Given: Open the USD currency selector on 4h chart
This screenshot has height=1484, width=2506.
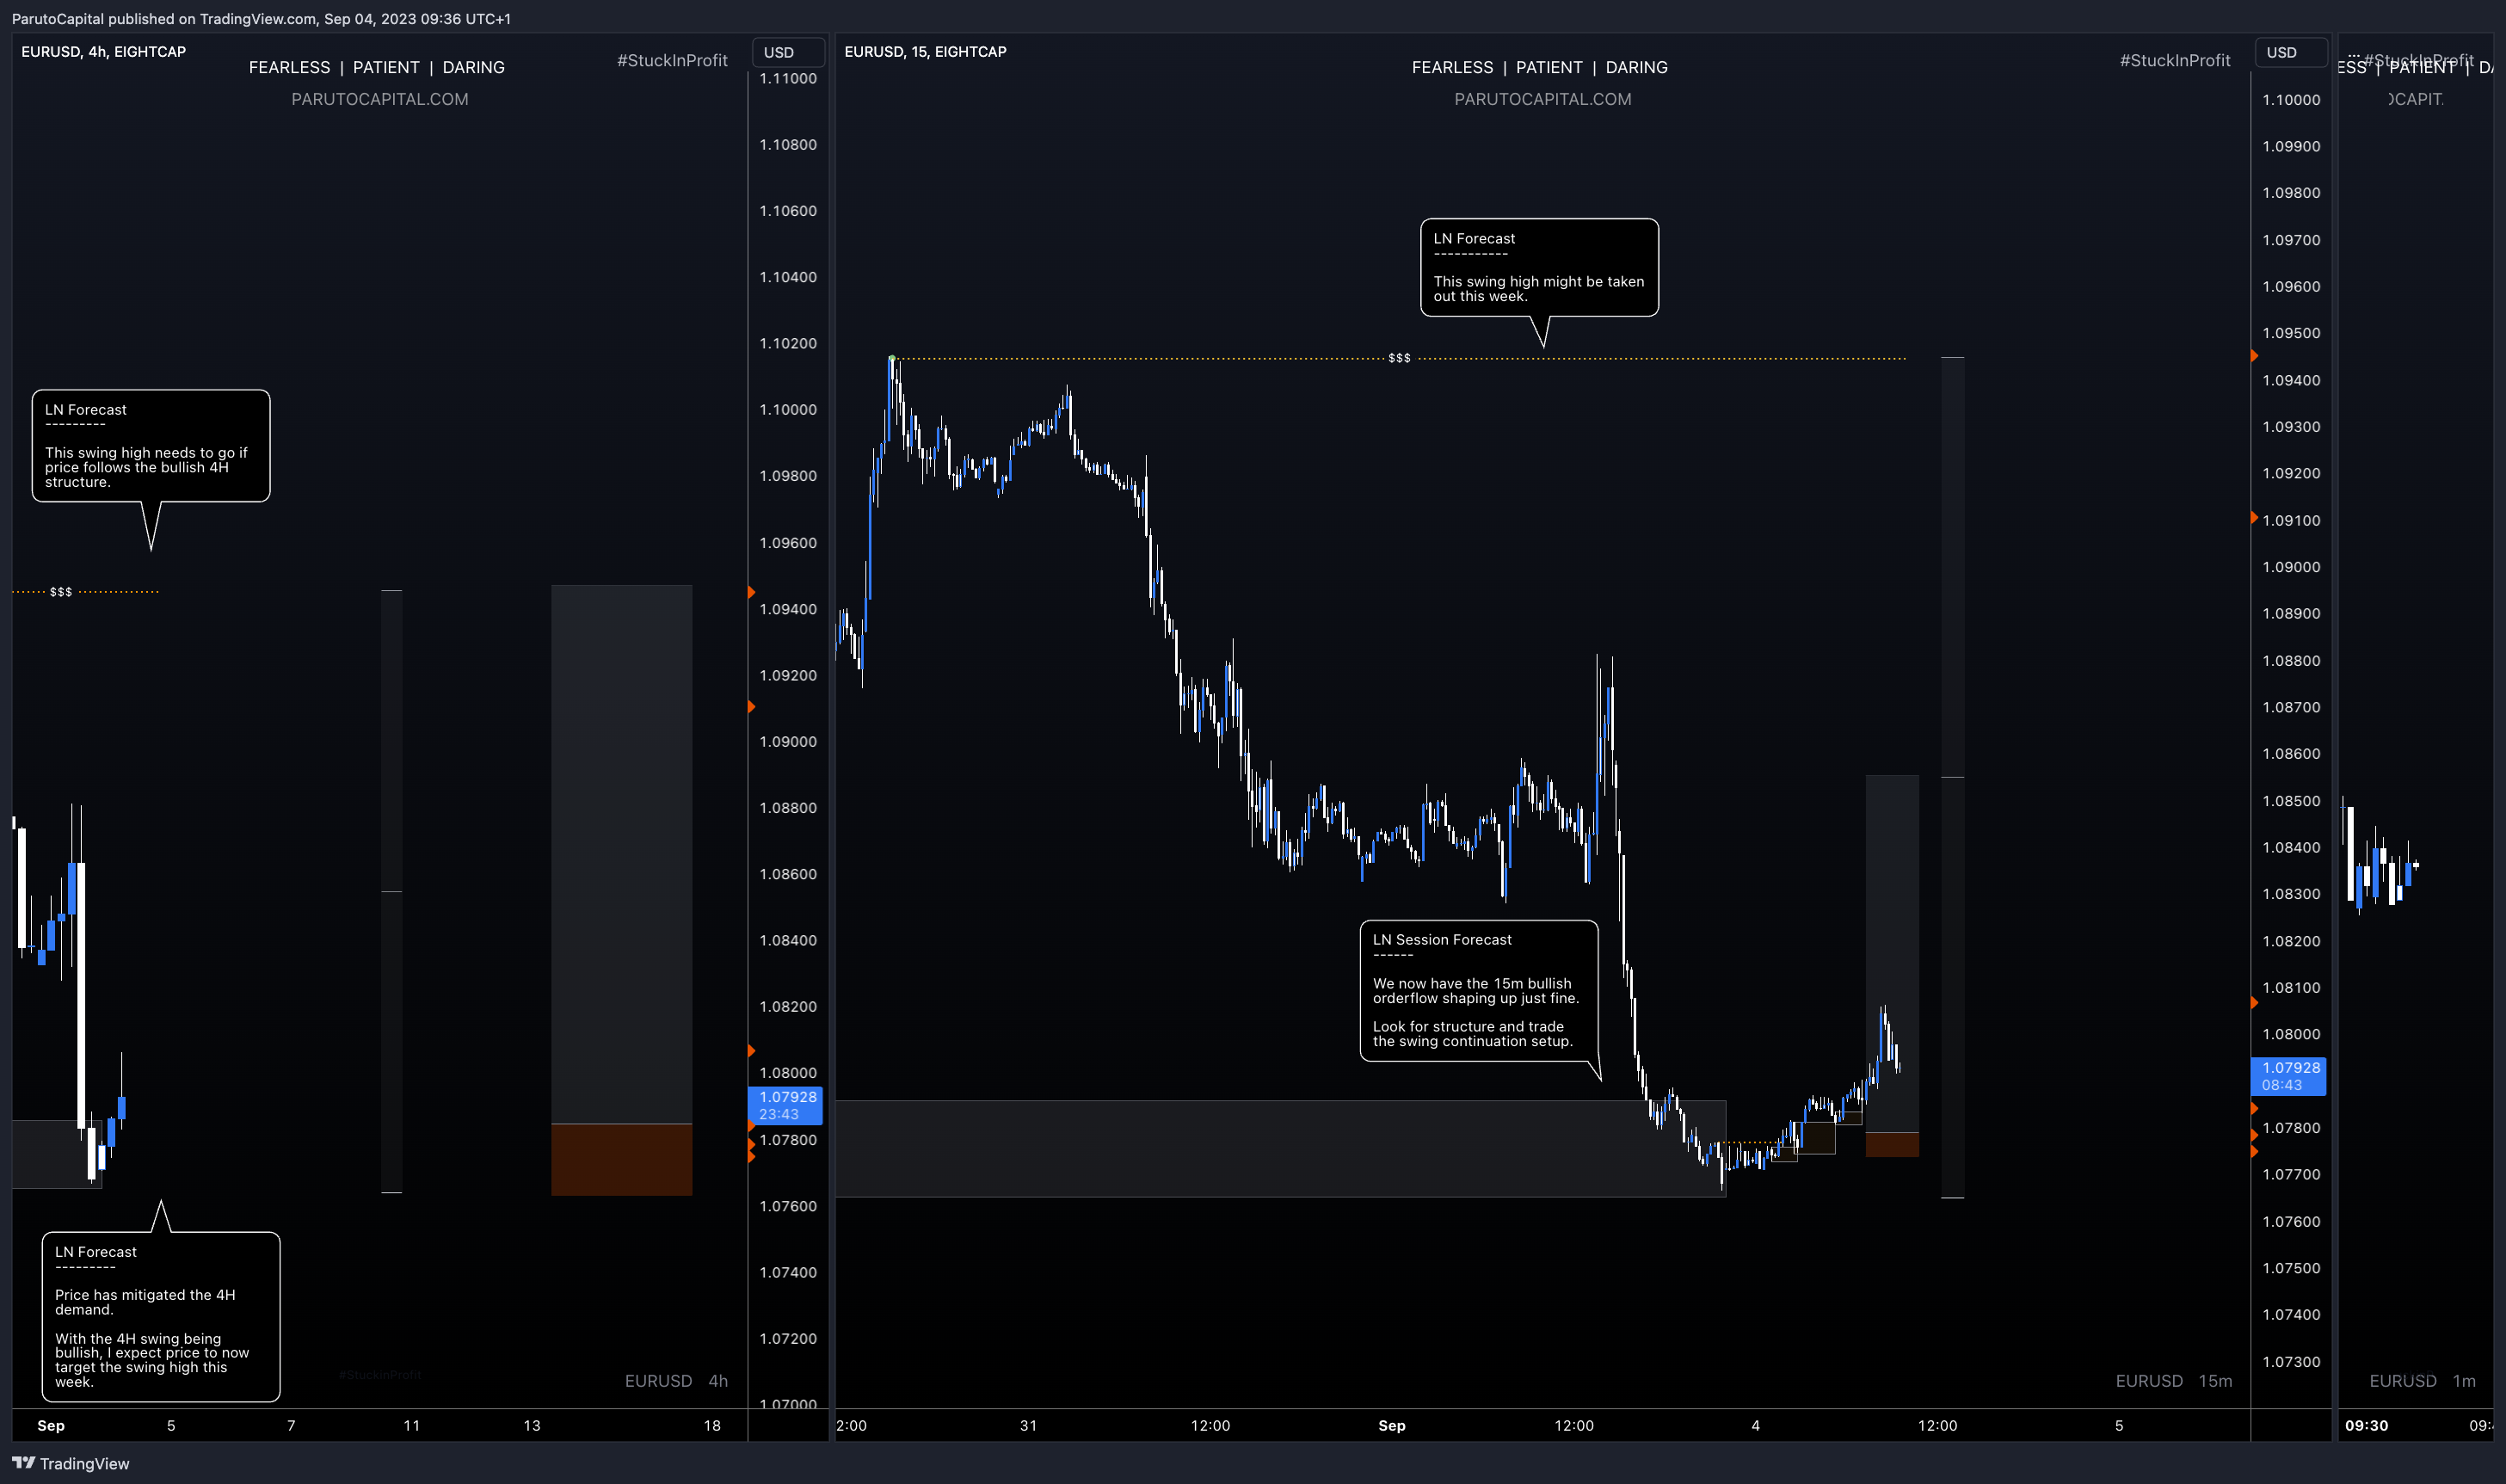Looking at the screenshot, I should (788, 52).
